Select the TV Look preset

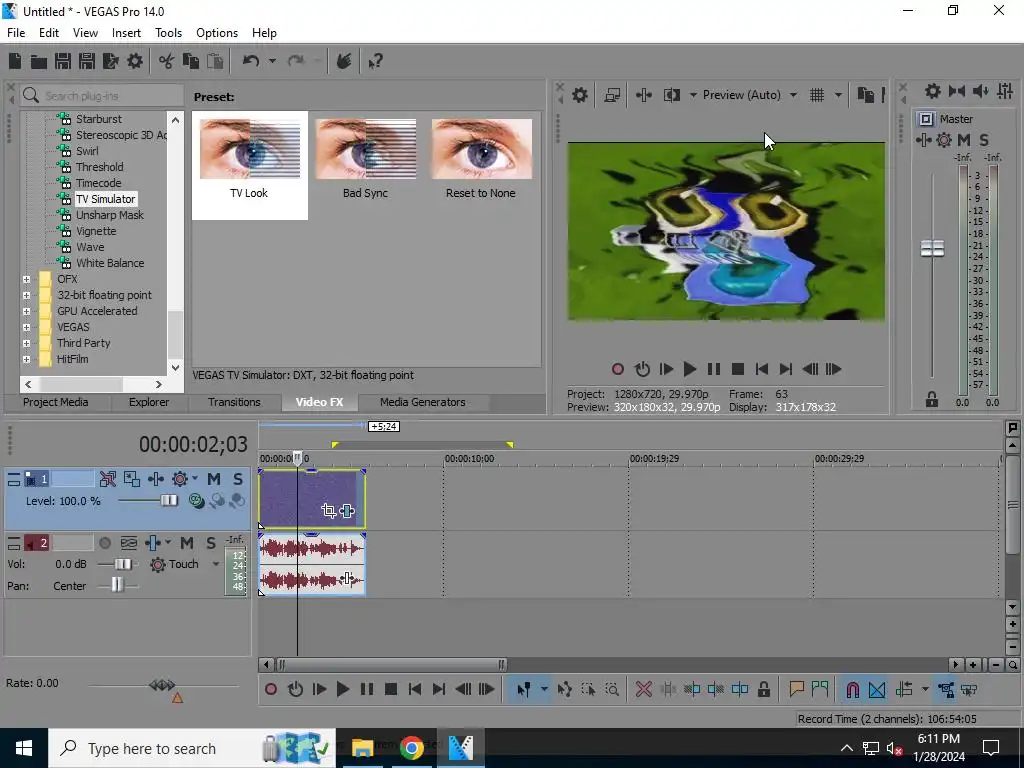249,165
